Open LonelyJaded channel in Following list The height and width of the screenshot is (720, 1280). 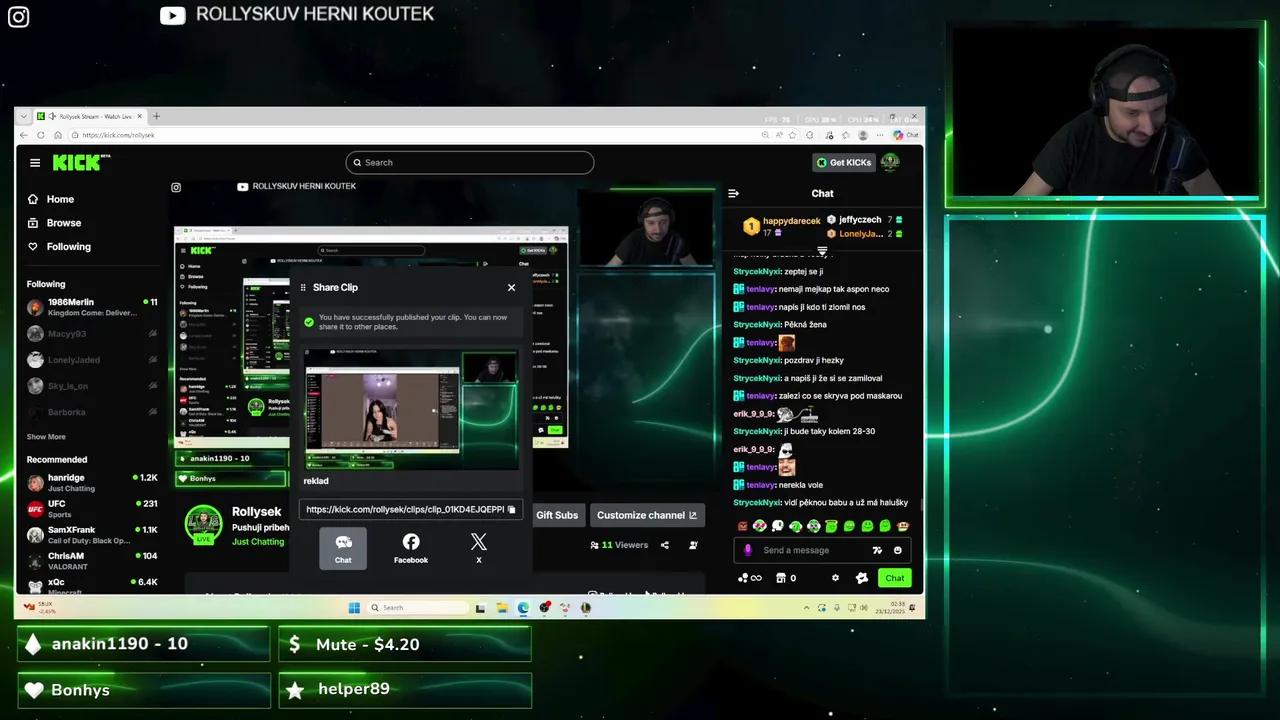(x=92, y=360)
